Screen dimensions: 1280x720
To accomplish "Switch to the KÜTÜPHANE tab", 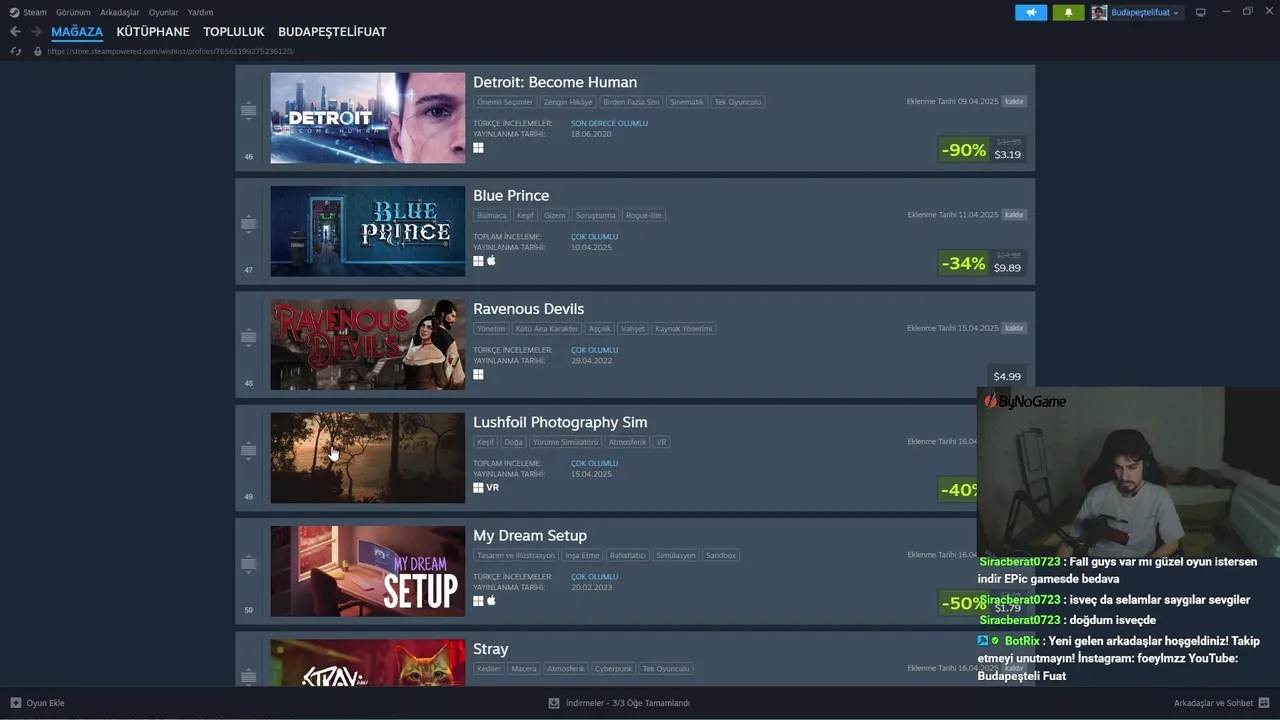I will 153,32.
